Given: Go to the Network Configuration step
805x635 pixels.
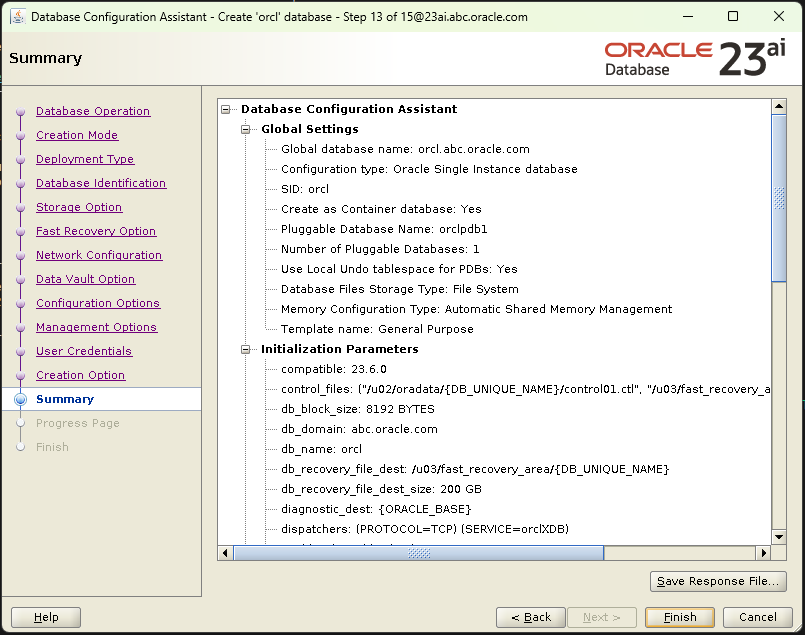Looking at the screenshot, I should pyautogui.click(x=99, y=255).
